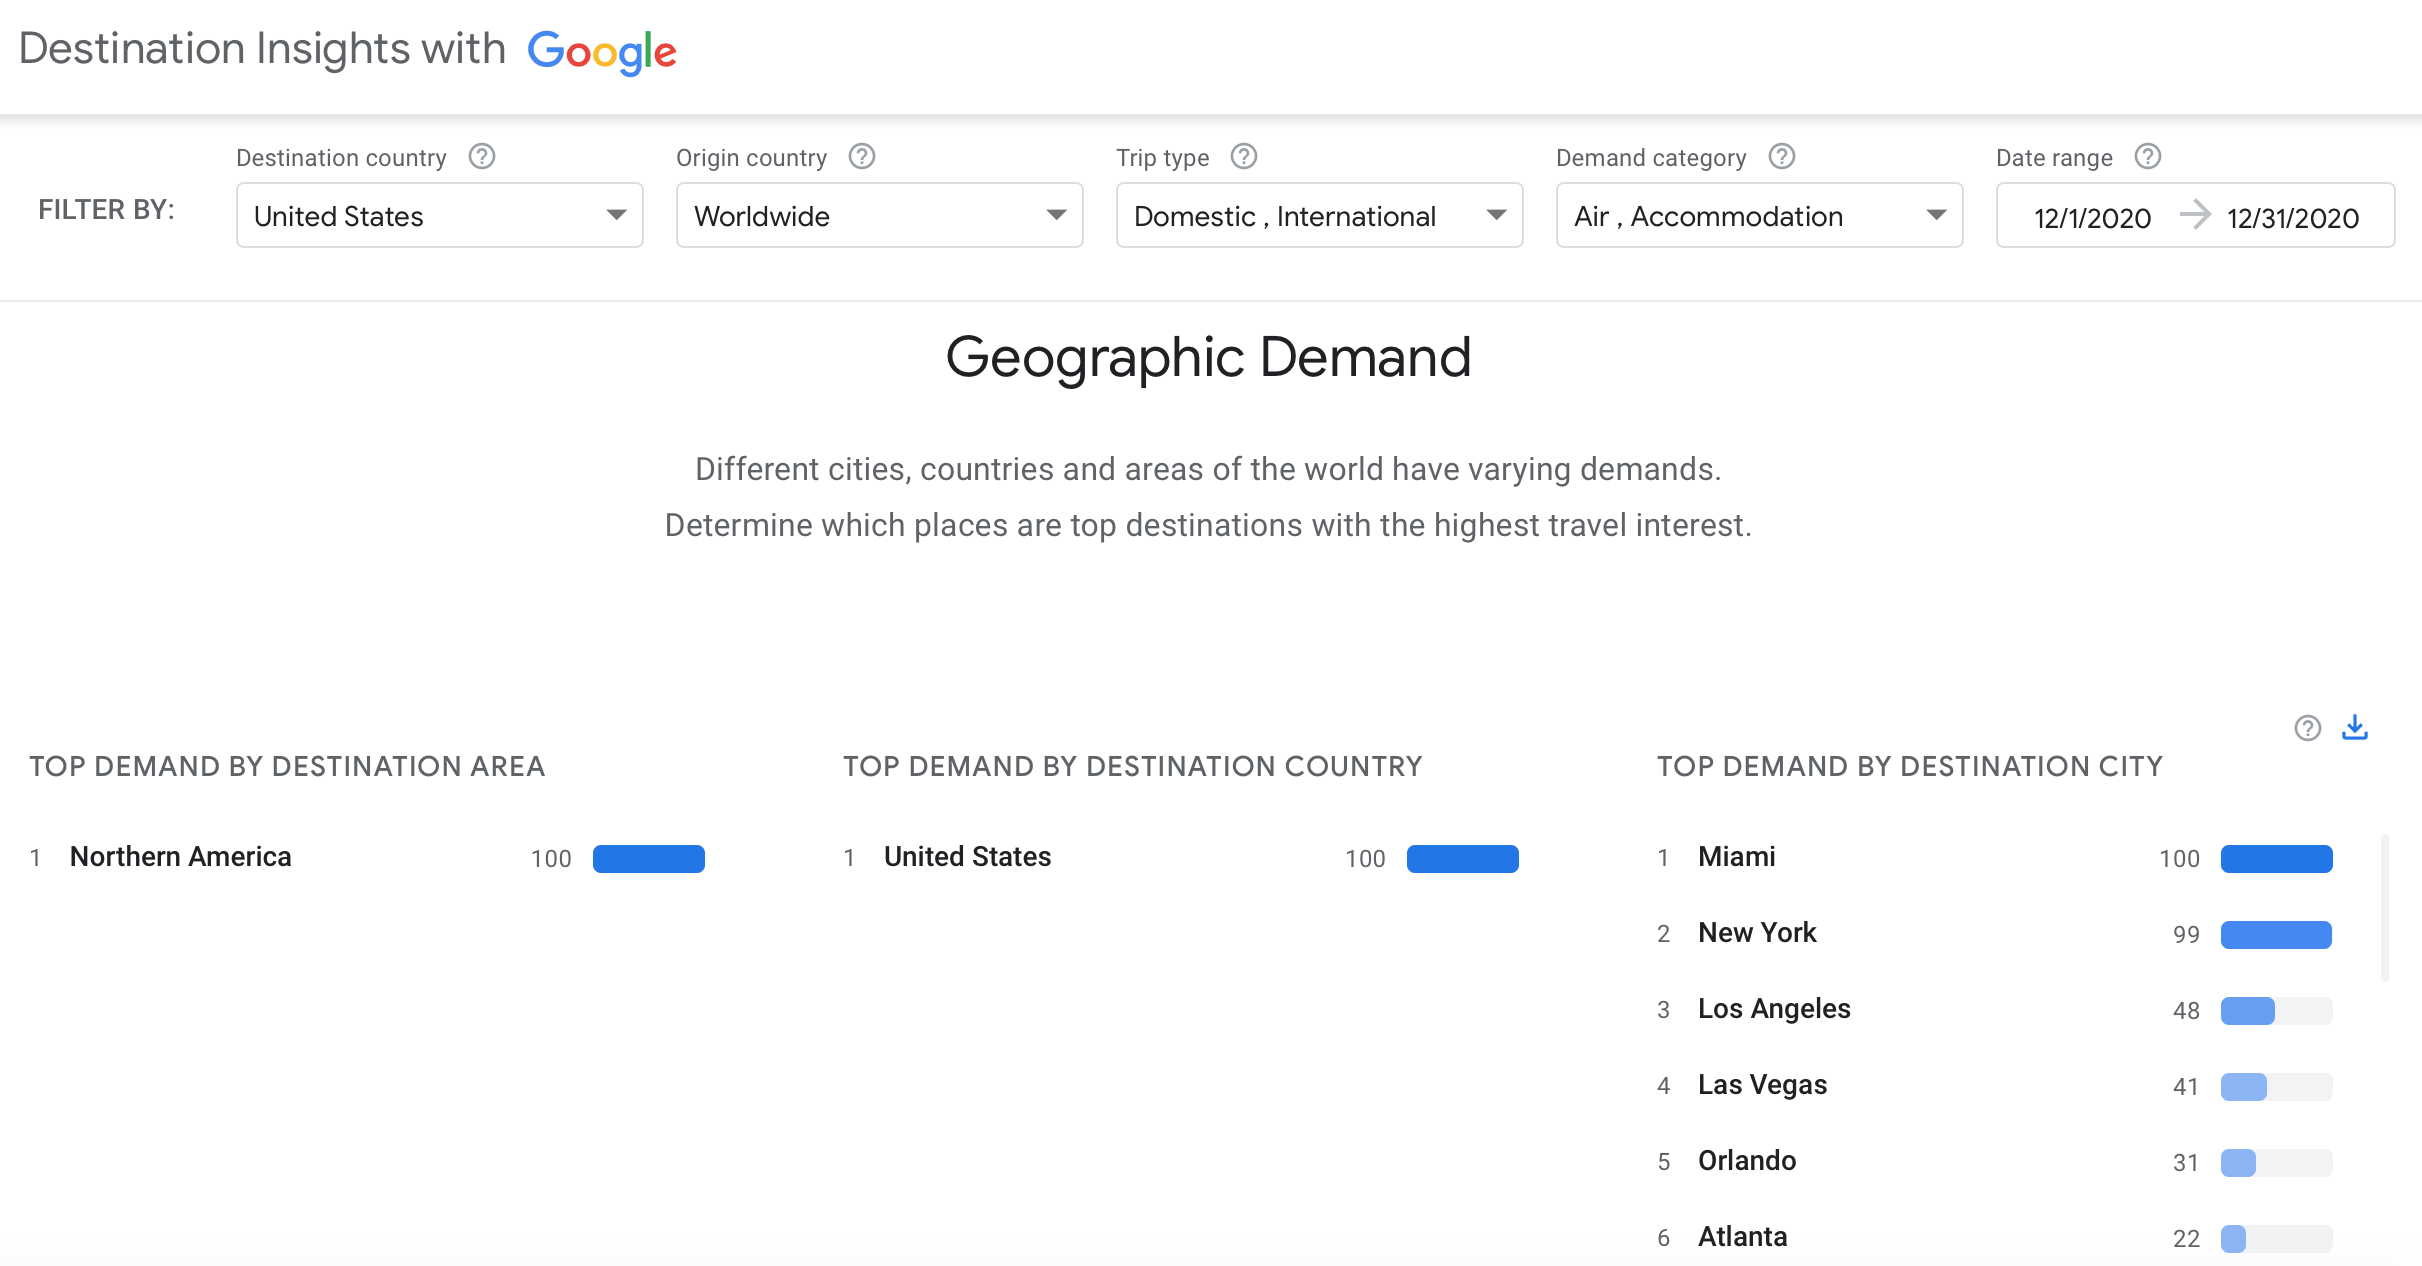Viewport: 2422px width, 1266px height.
Task: Click the Demand category help icon
Action: pos(1782,157)
